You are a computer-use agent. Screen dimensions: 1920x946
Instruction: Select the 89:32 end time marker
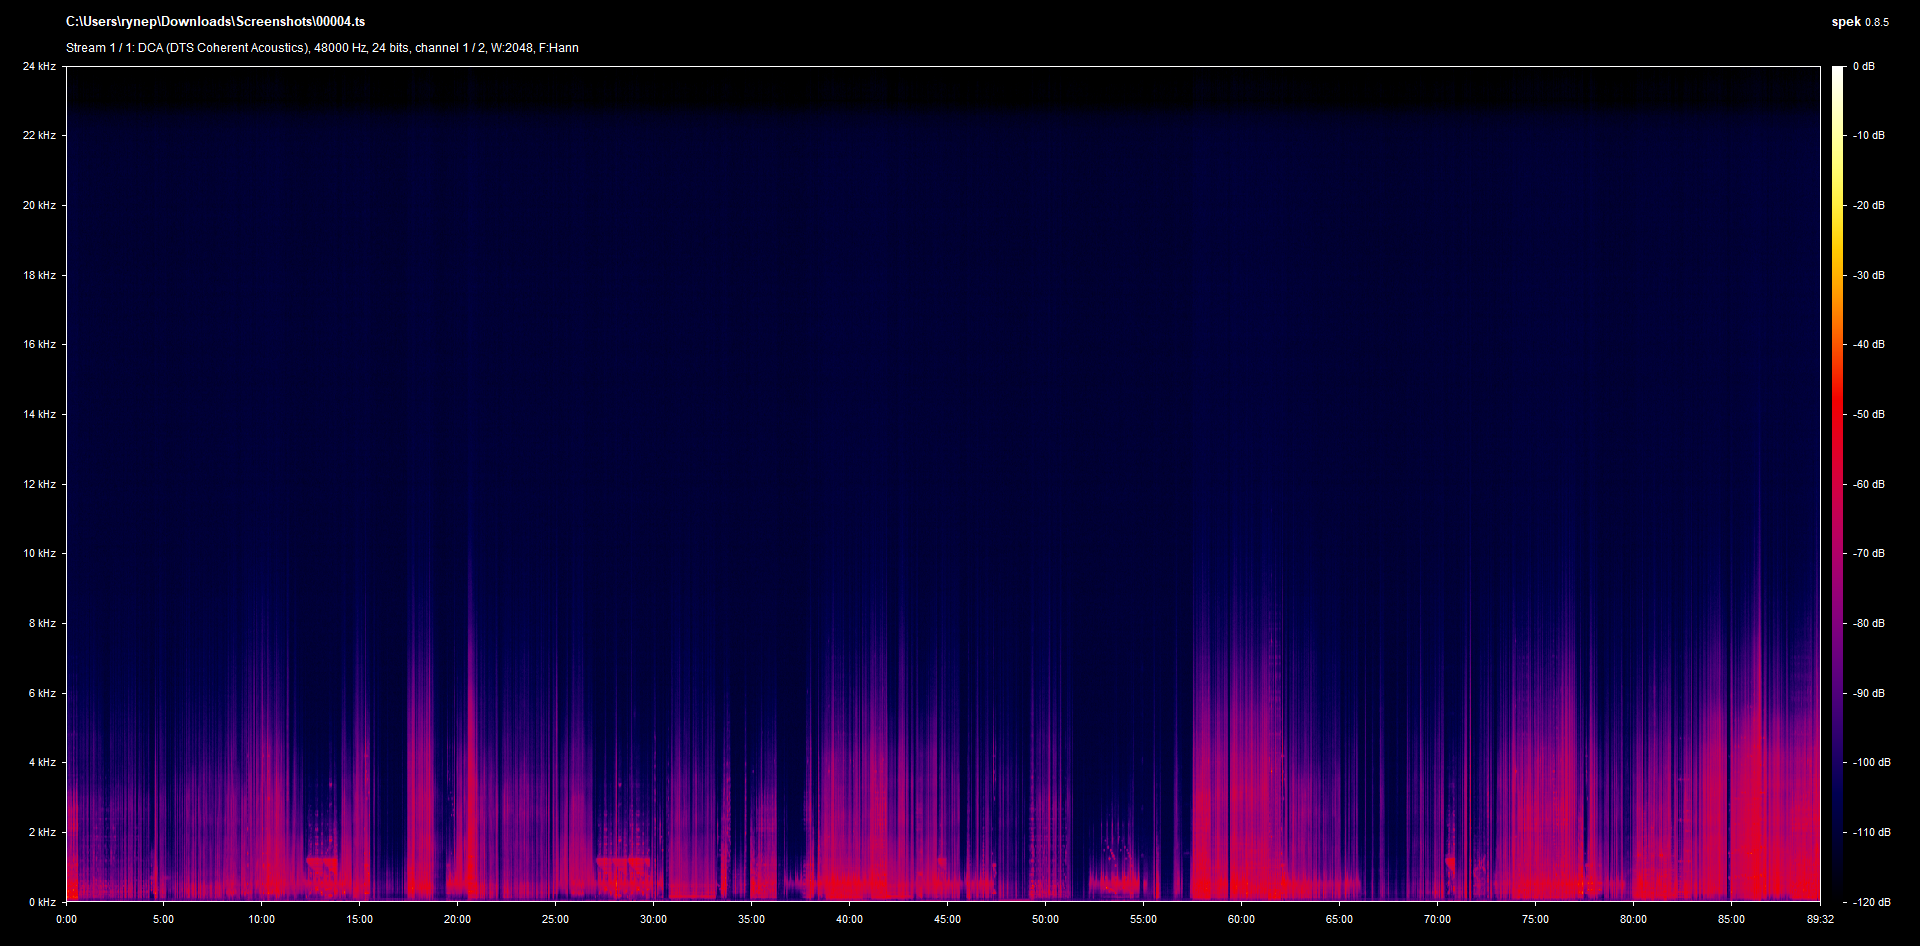(x=1820, y=919)
